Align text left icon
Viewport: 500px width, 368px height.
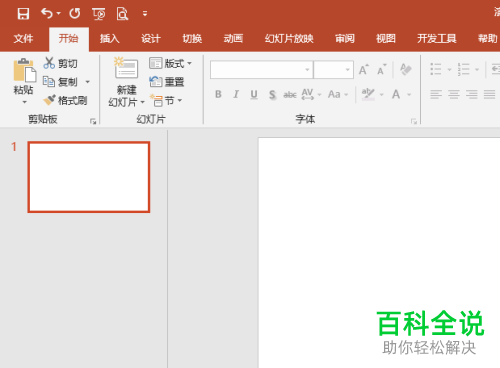point(436,95)
